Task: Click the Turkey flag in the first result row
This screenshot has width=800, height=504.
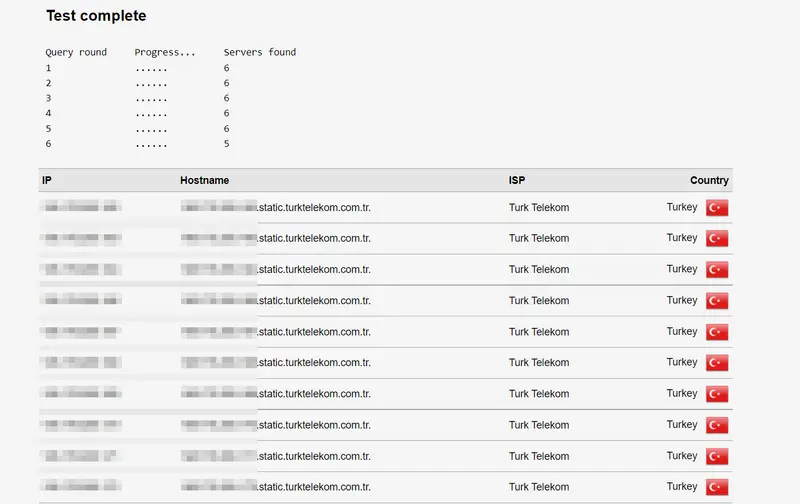Action: (717, 208)
